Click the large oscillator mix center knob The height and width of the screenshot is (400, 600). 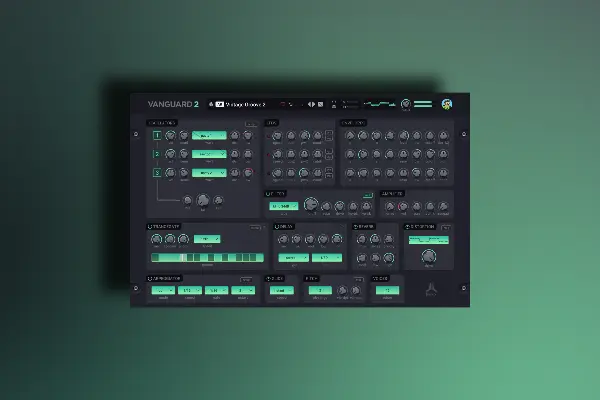[203, 200]
